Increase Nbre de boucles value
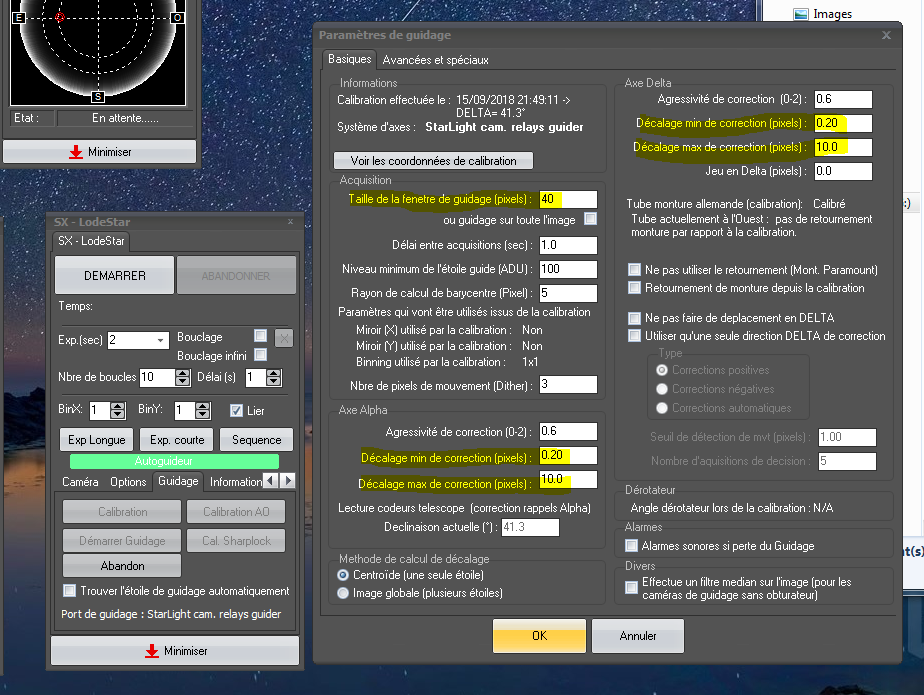Screen dimensions: 924x695 click(183, 373)
